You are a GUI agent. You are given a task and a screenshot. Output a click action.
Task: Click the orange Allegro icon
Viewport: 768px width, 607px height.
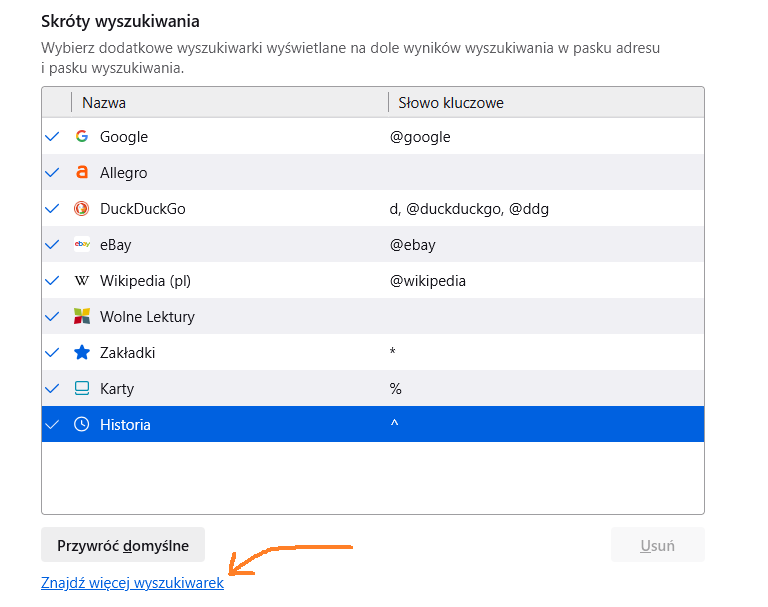[82, 173]
